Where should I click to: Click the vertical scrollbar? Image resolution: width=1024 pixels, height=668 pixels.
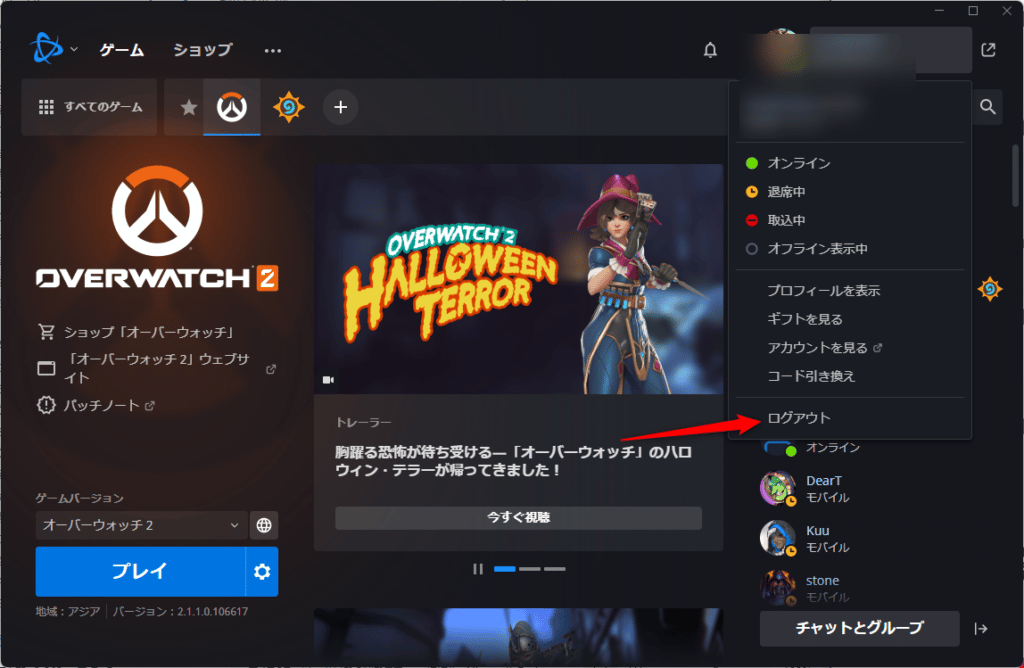point(1016,176)
